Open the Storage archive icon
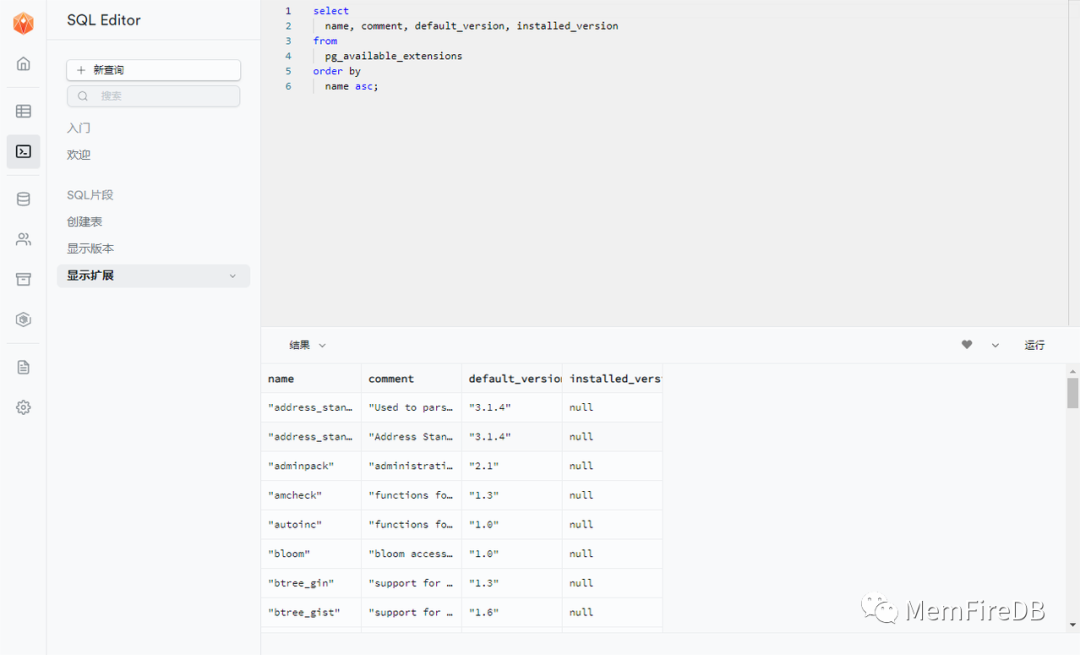This screenshot has height=655, width=1080. click(23, 279)
